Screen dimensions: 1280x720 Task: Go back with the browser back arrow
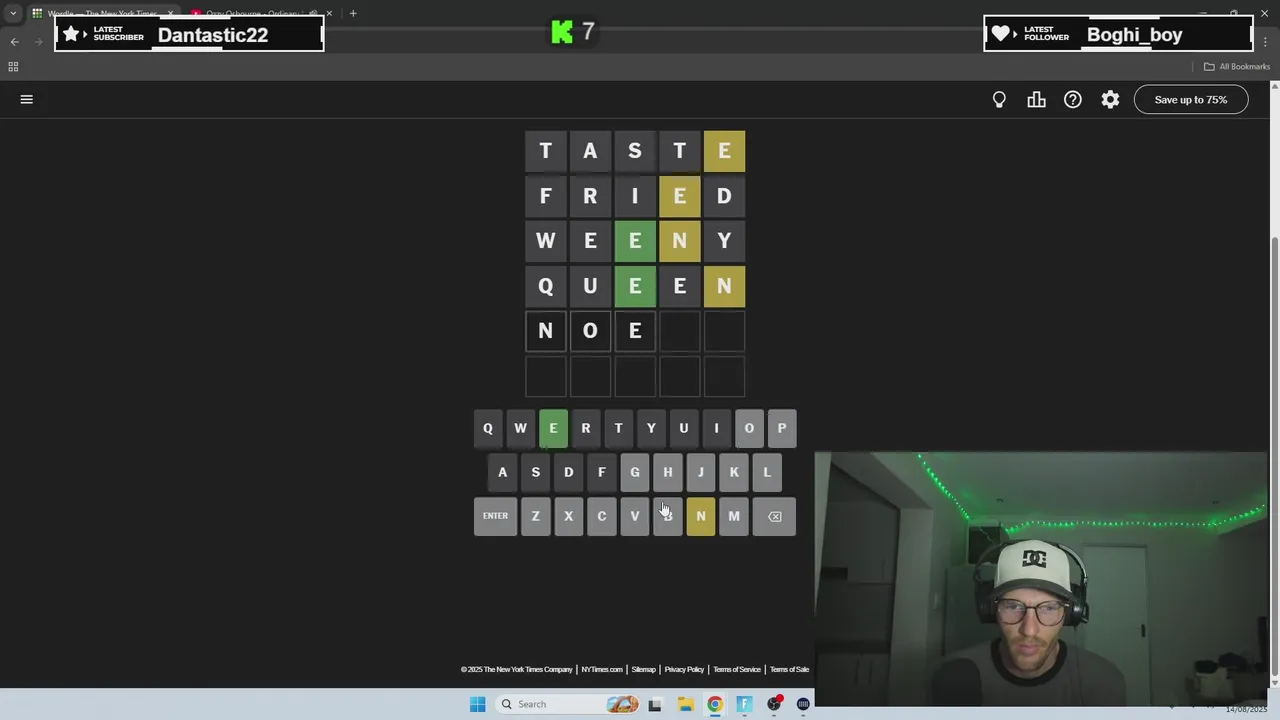click(x=14, y=41)
